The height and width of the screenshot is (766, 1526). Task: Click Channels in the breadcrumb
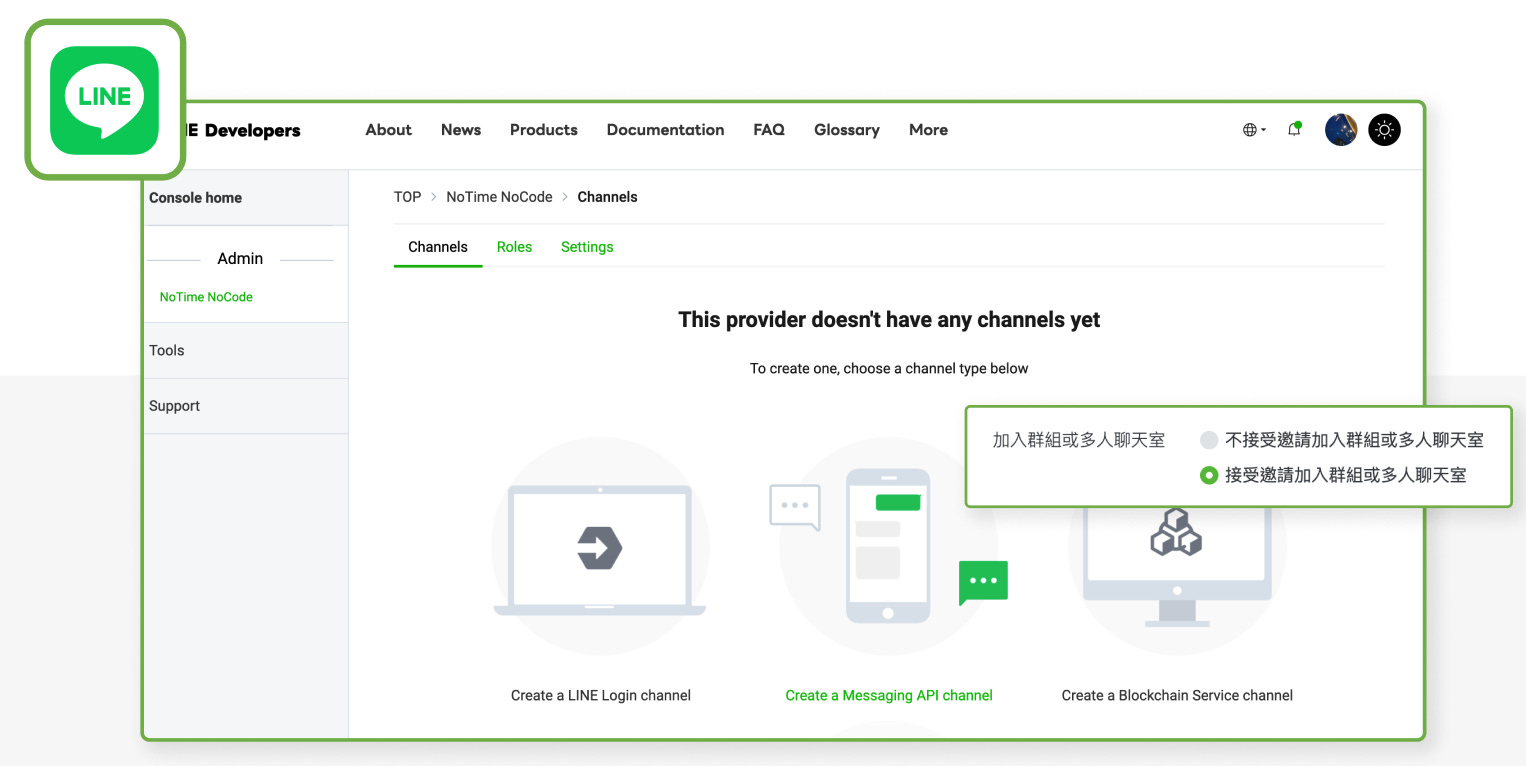607,197
